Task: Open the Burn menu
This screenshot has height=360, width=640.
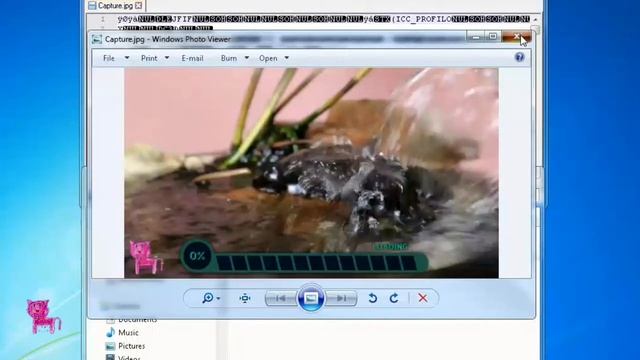Action: (x=229, y=58)
